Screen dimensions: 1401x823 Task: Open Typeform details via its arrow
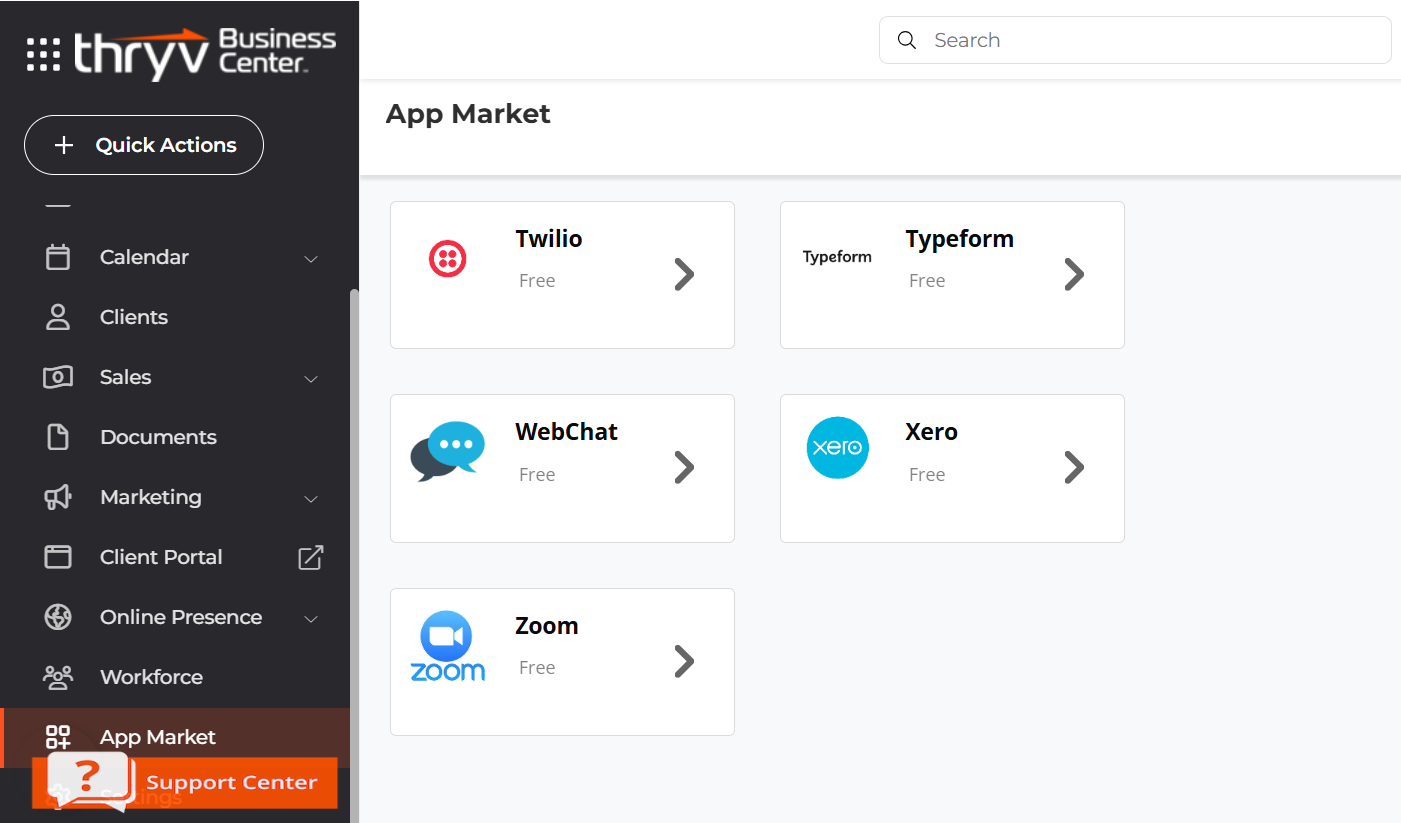pyautogui.click(x=1074, y=274)
